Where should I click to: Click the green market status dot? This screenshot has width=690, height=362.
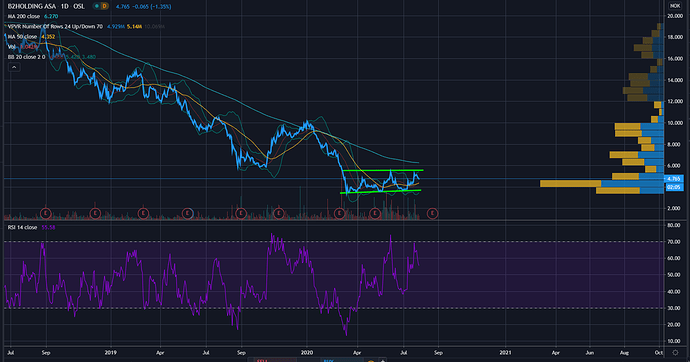(x=96, y=6)
